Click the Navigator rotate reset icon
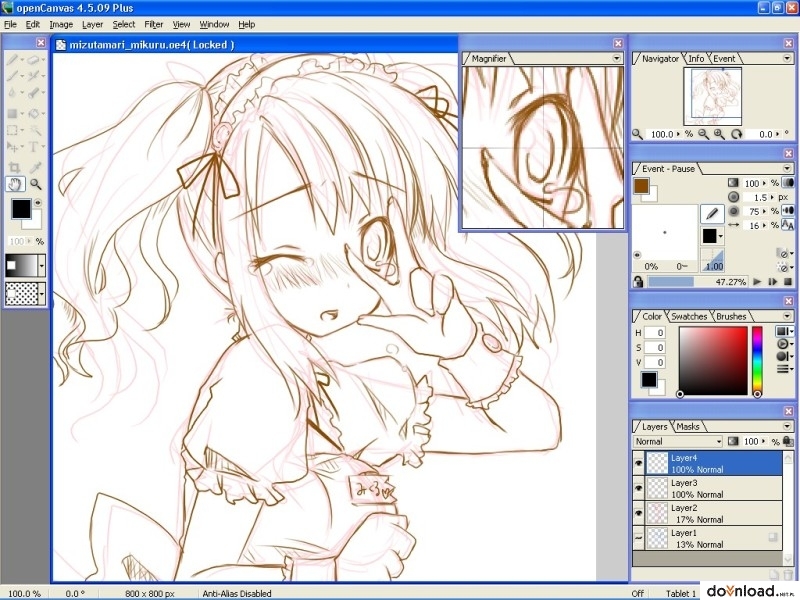The width and height of the screenshot is (800, 600). tap(736, 134)
